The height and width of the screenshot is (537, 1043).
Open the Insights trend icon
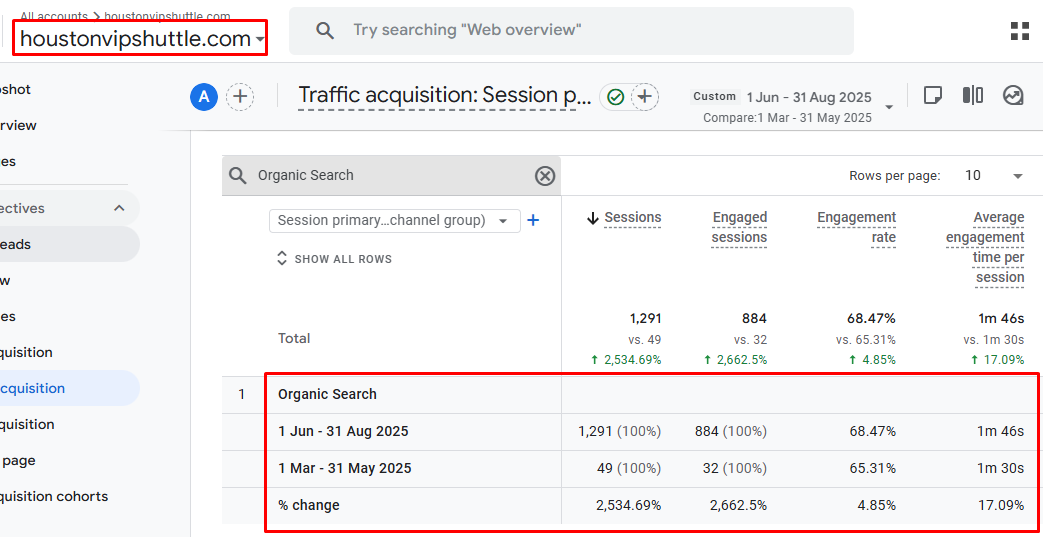[1013, 95]
